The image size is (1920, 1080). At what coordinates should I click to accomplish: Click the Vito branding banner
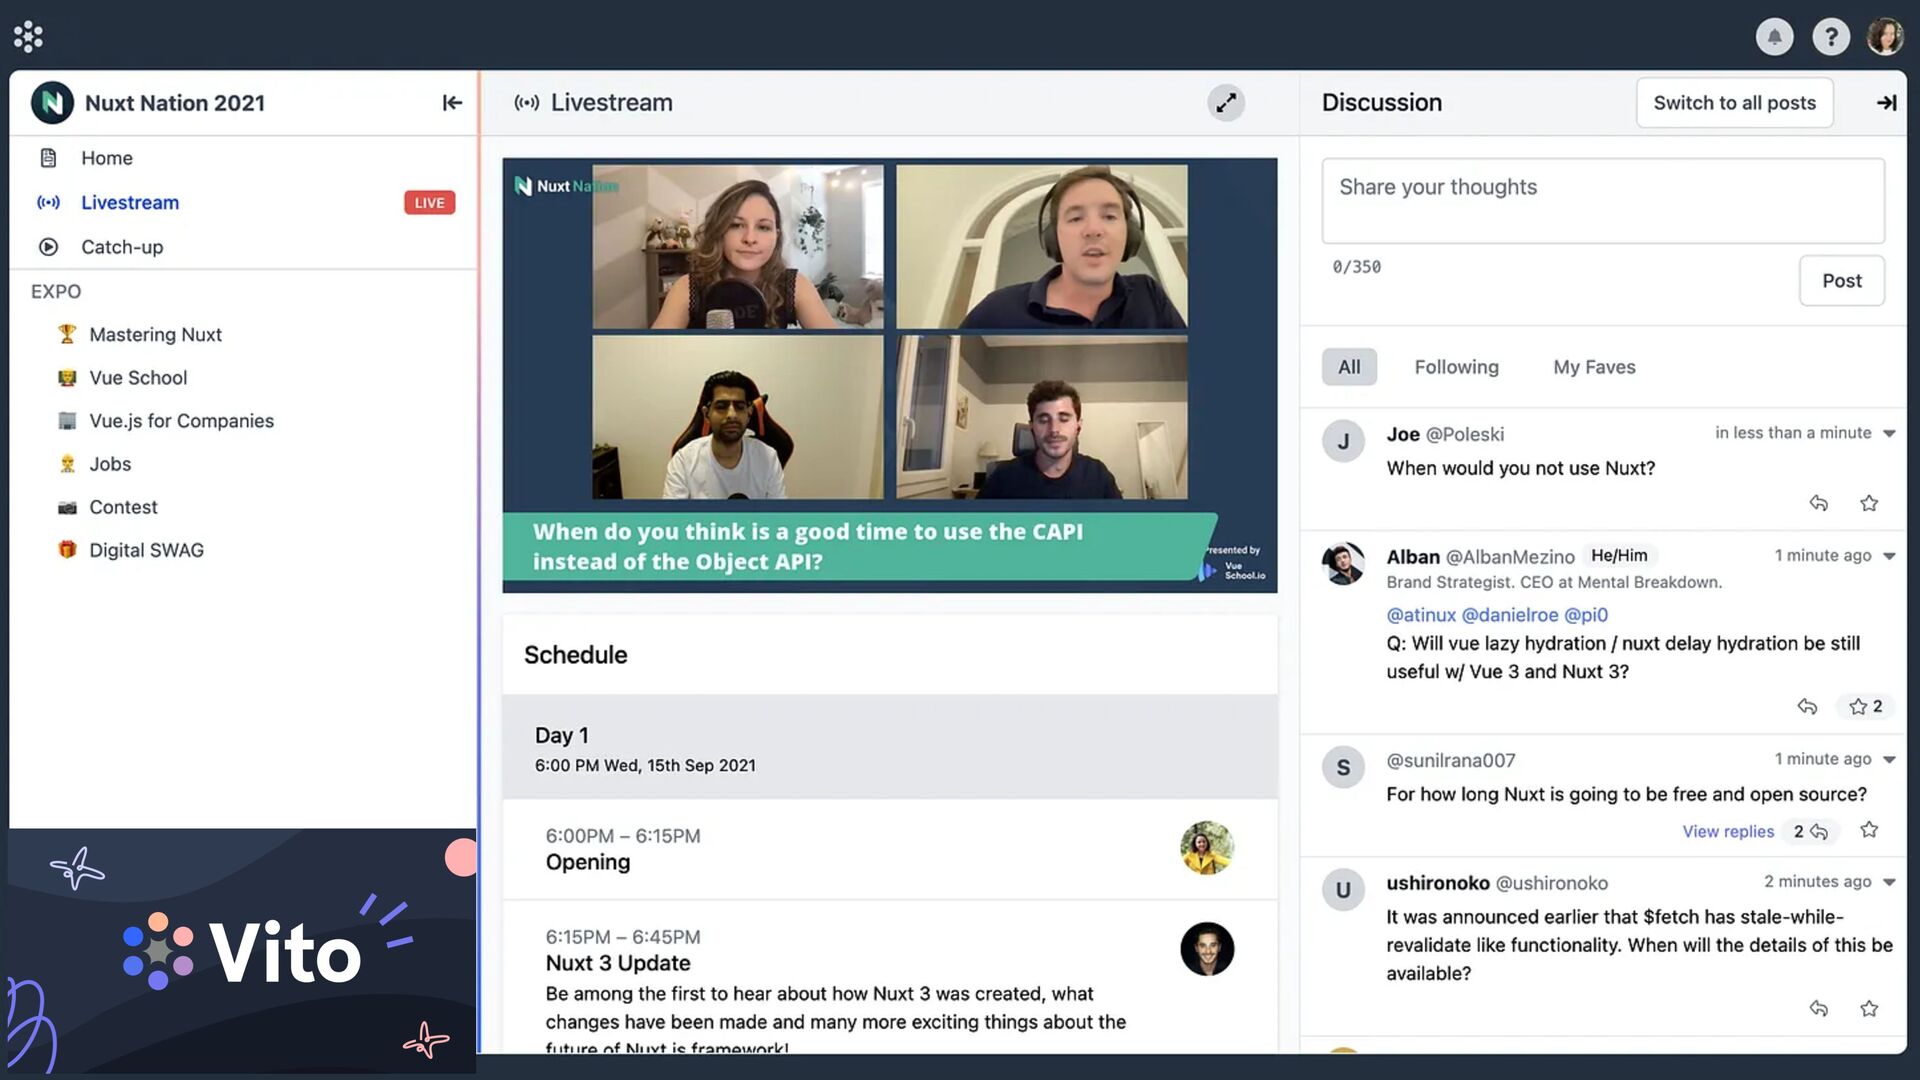pyautogui.click(x=243, y=951)
